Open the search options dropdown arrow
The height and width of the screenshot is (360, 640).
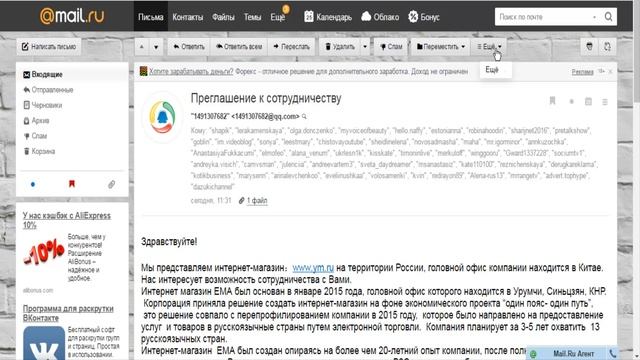coord(594,17)
